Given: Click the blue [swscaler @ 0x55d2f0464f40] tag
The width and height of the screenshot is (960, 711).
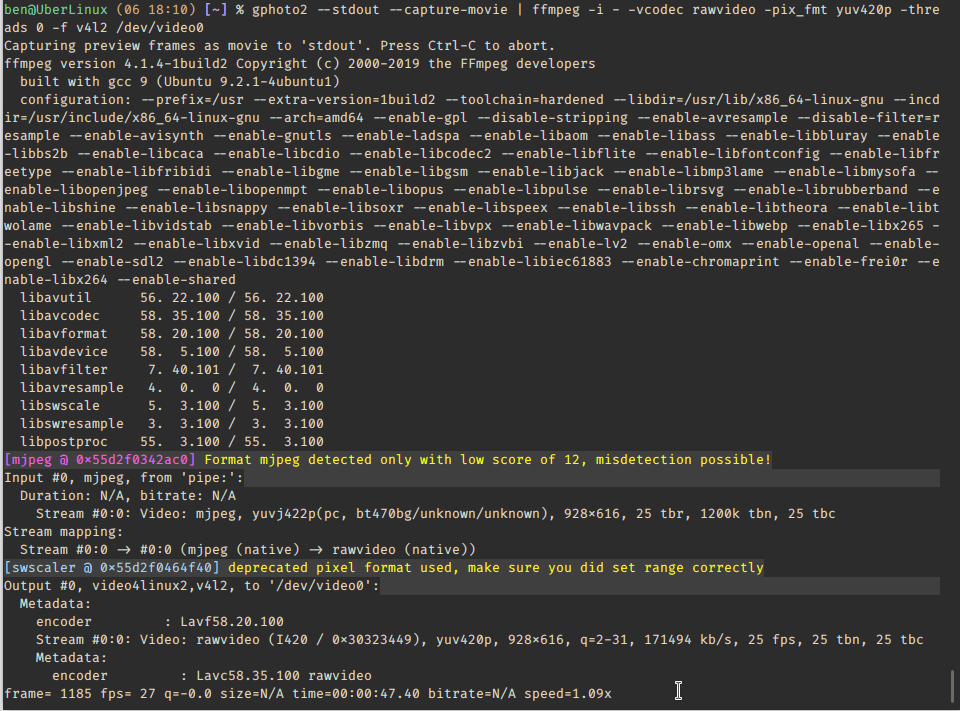Looking at the screenshot, I should (x=111, y=568).
